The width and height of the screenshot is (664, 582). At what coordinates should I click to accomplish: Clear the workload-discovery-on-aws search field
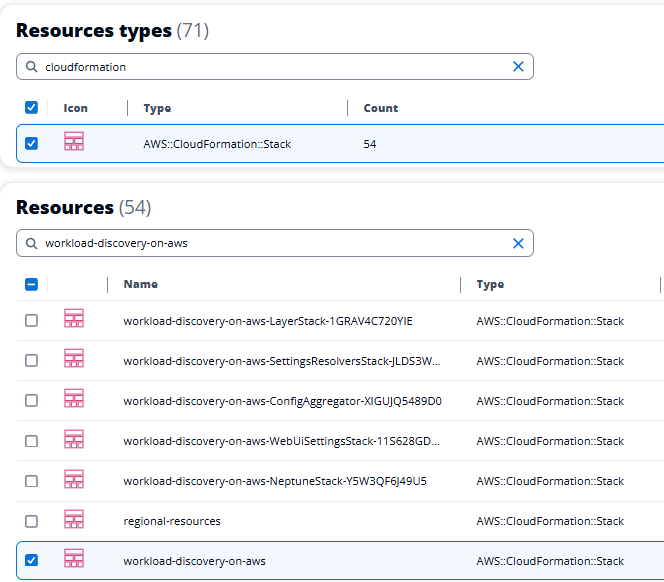coord(518,243)
